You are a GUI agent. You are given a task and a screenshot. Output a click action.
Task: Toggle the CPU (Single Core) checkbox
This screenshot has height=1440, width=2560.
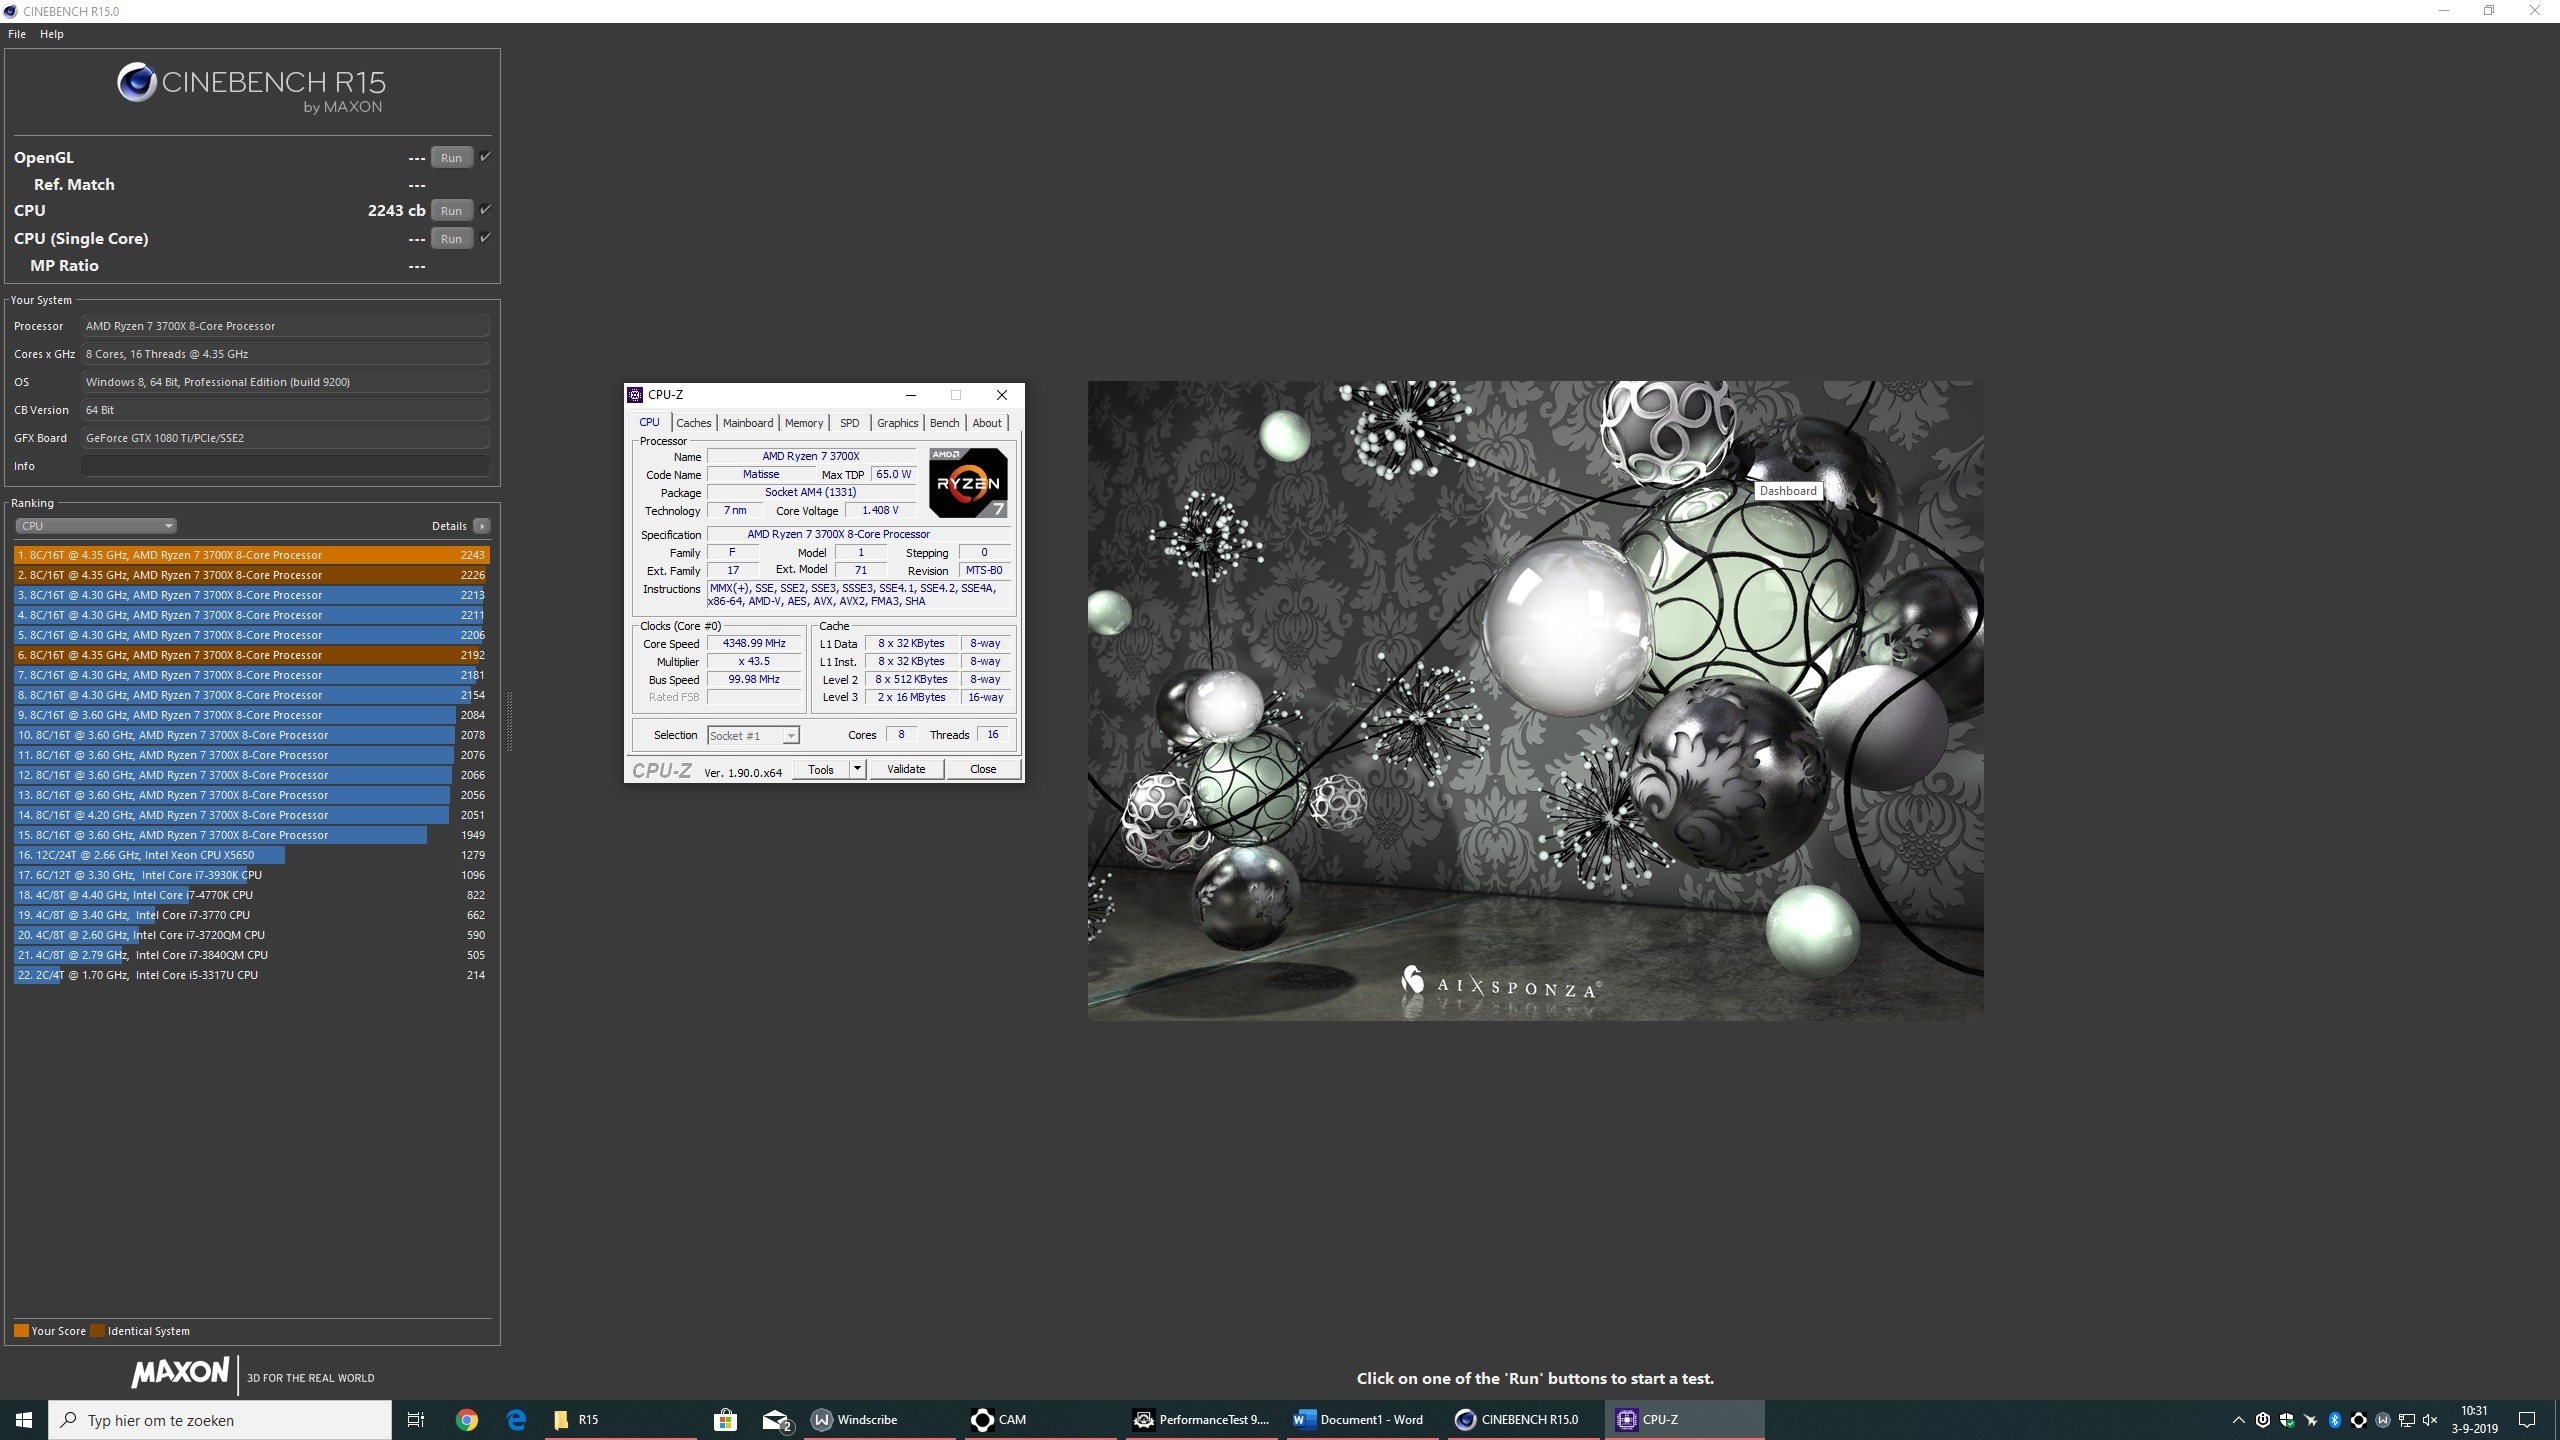[x=485, y=238]
